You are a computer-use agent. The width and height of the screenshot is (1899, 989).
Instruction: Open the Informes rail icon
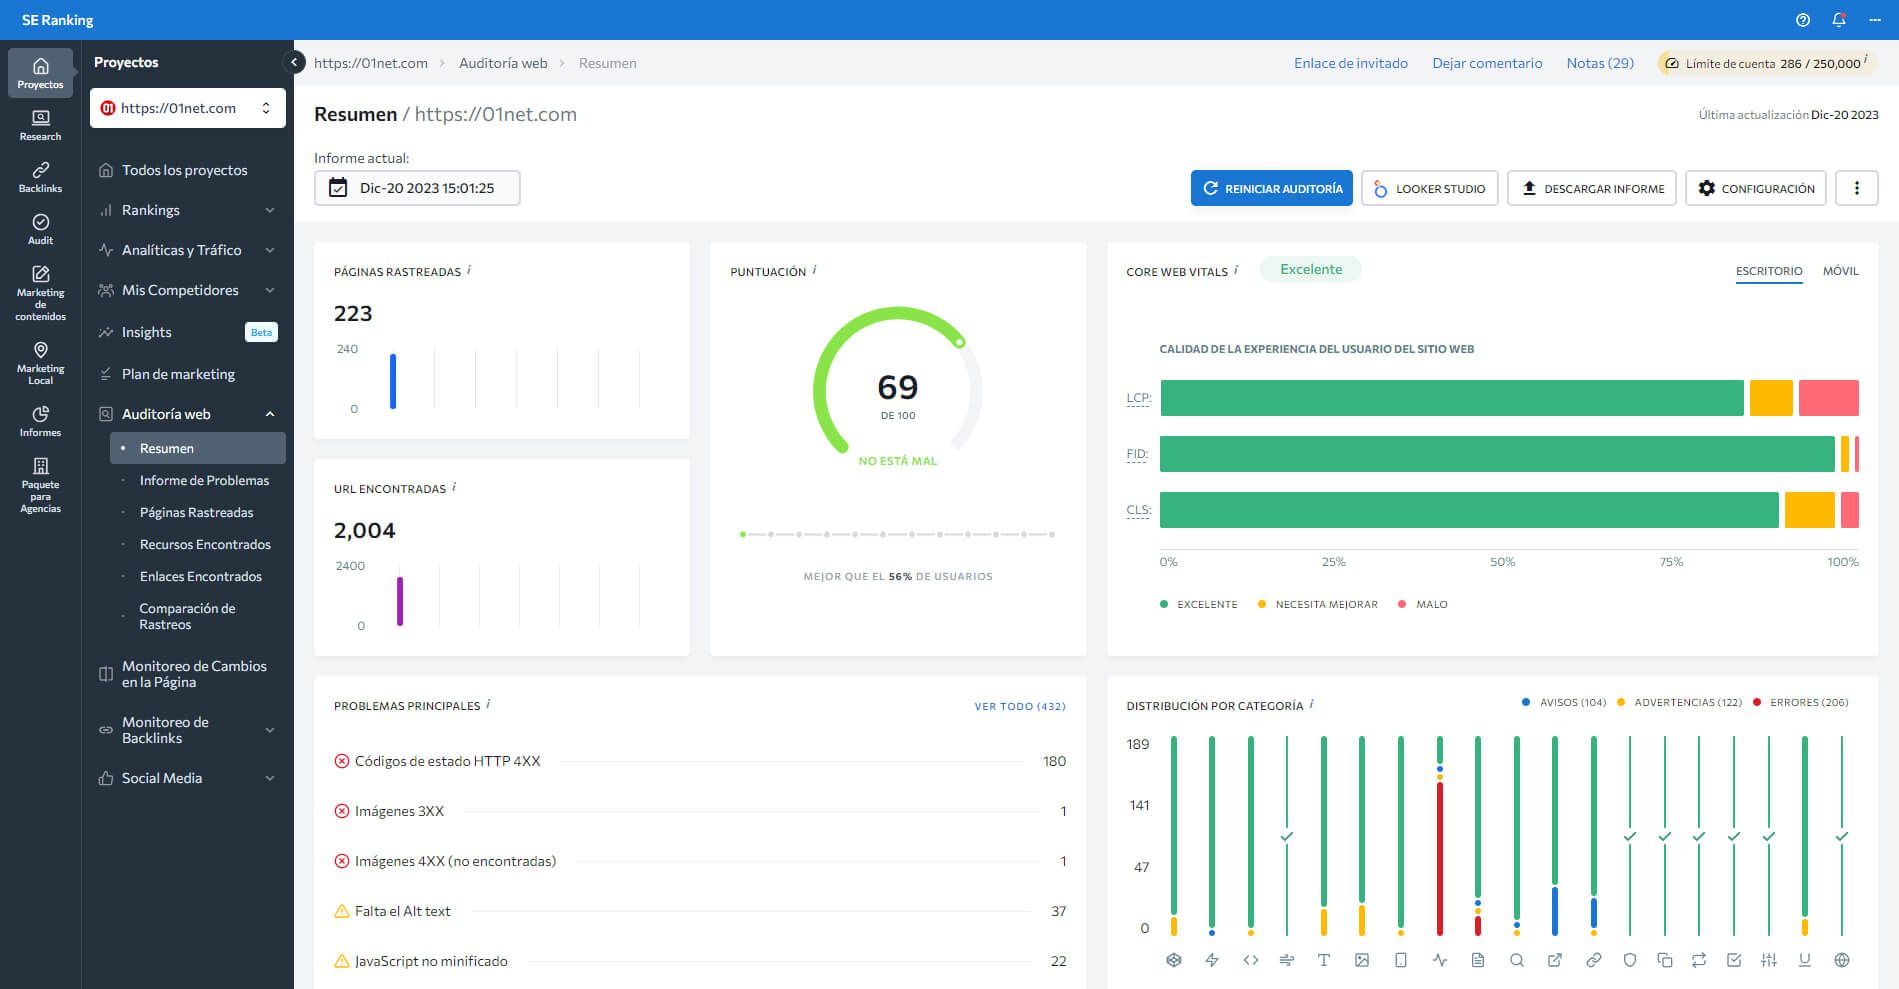[40, 421]
